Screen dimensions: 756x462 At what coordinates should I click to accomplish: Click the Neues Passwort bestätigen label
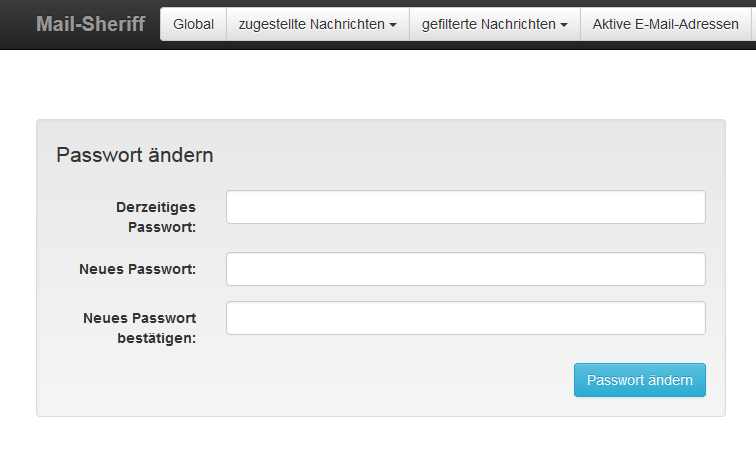pos(140,328)
